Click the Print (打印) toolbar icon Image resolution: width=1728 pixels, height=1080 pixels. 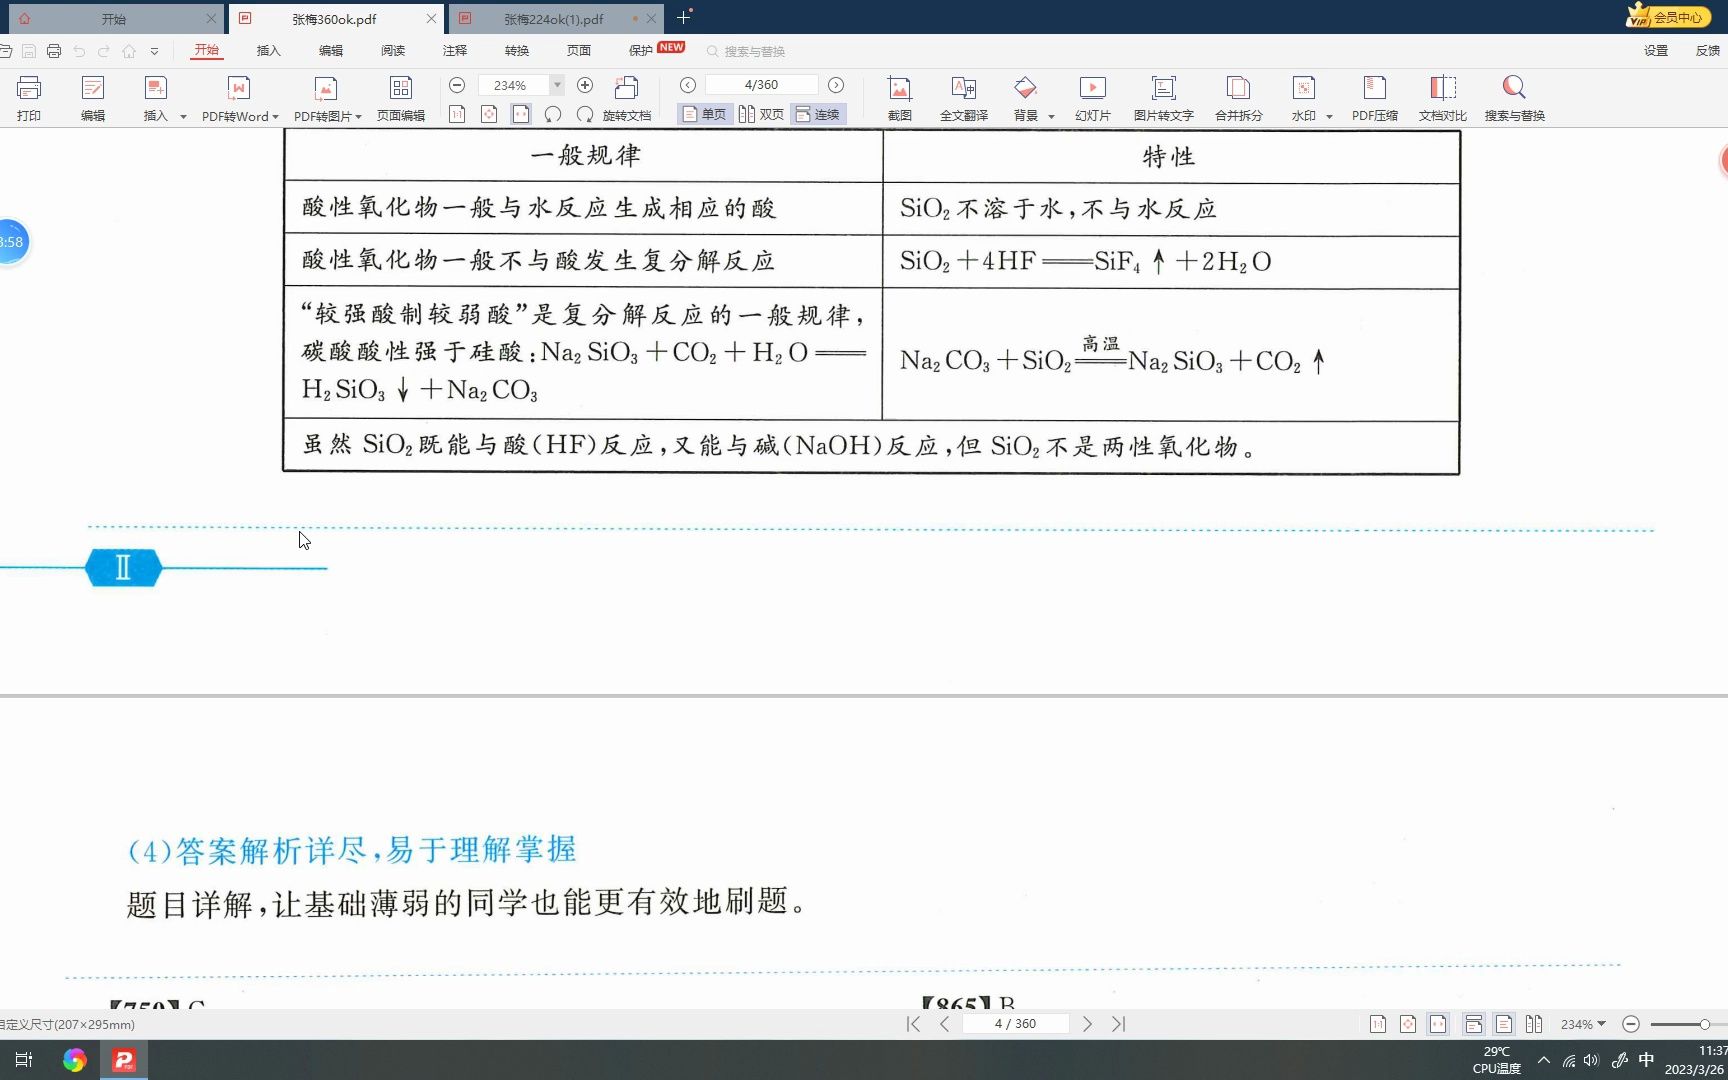29,98
